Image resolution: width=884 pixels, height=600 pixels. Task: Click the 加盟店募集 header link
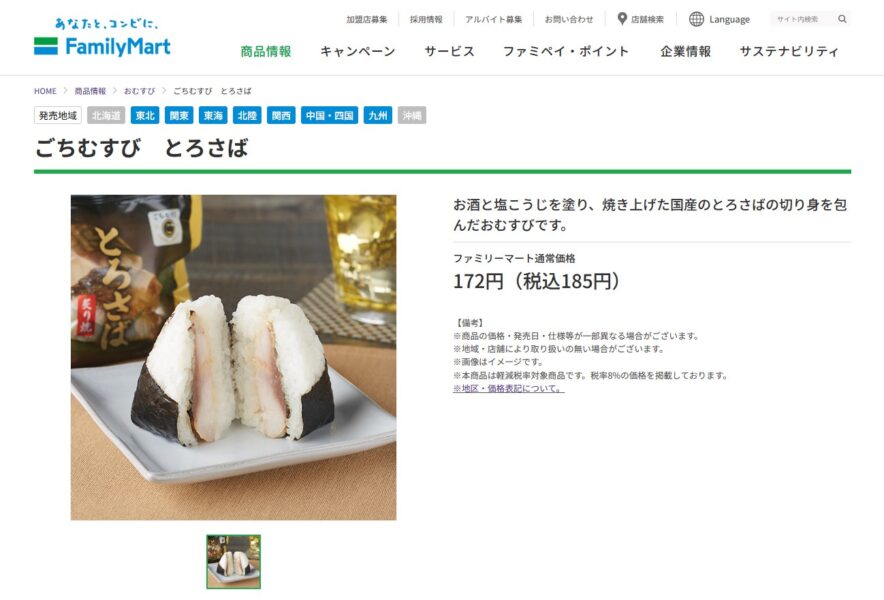click(366, 19)
